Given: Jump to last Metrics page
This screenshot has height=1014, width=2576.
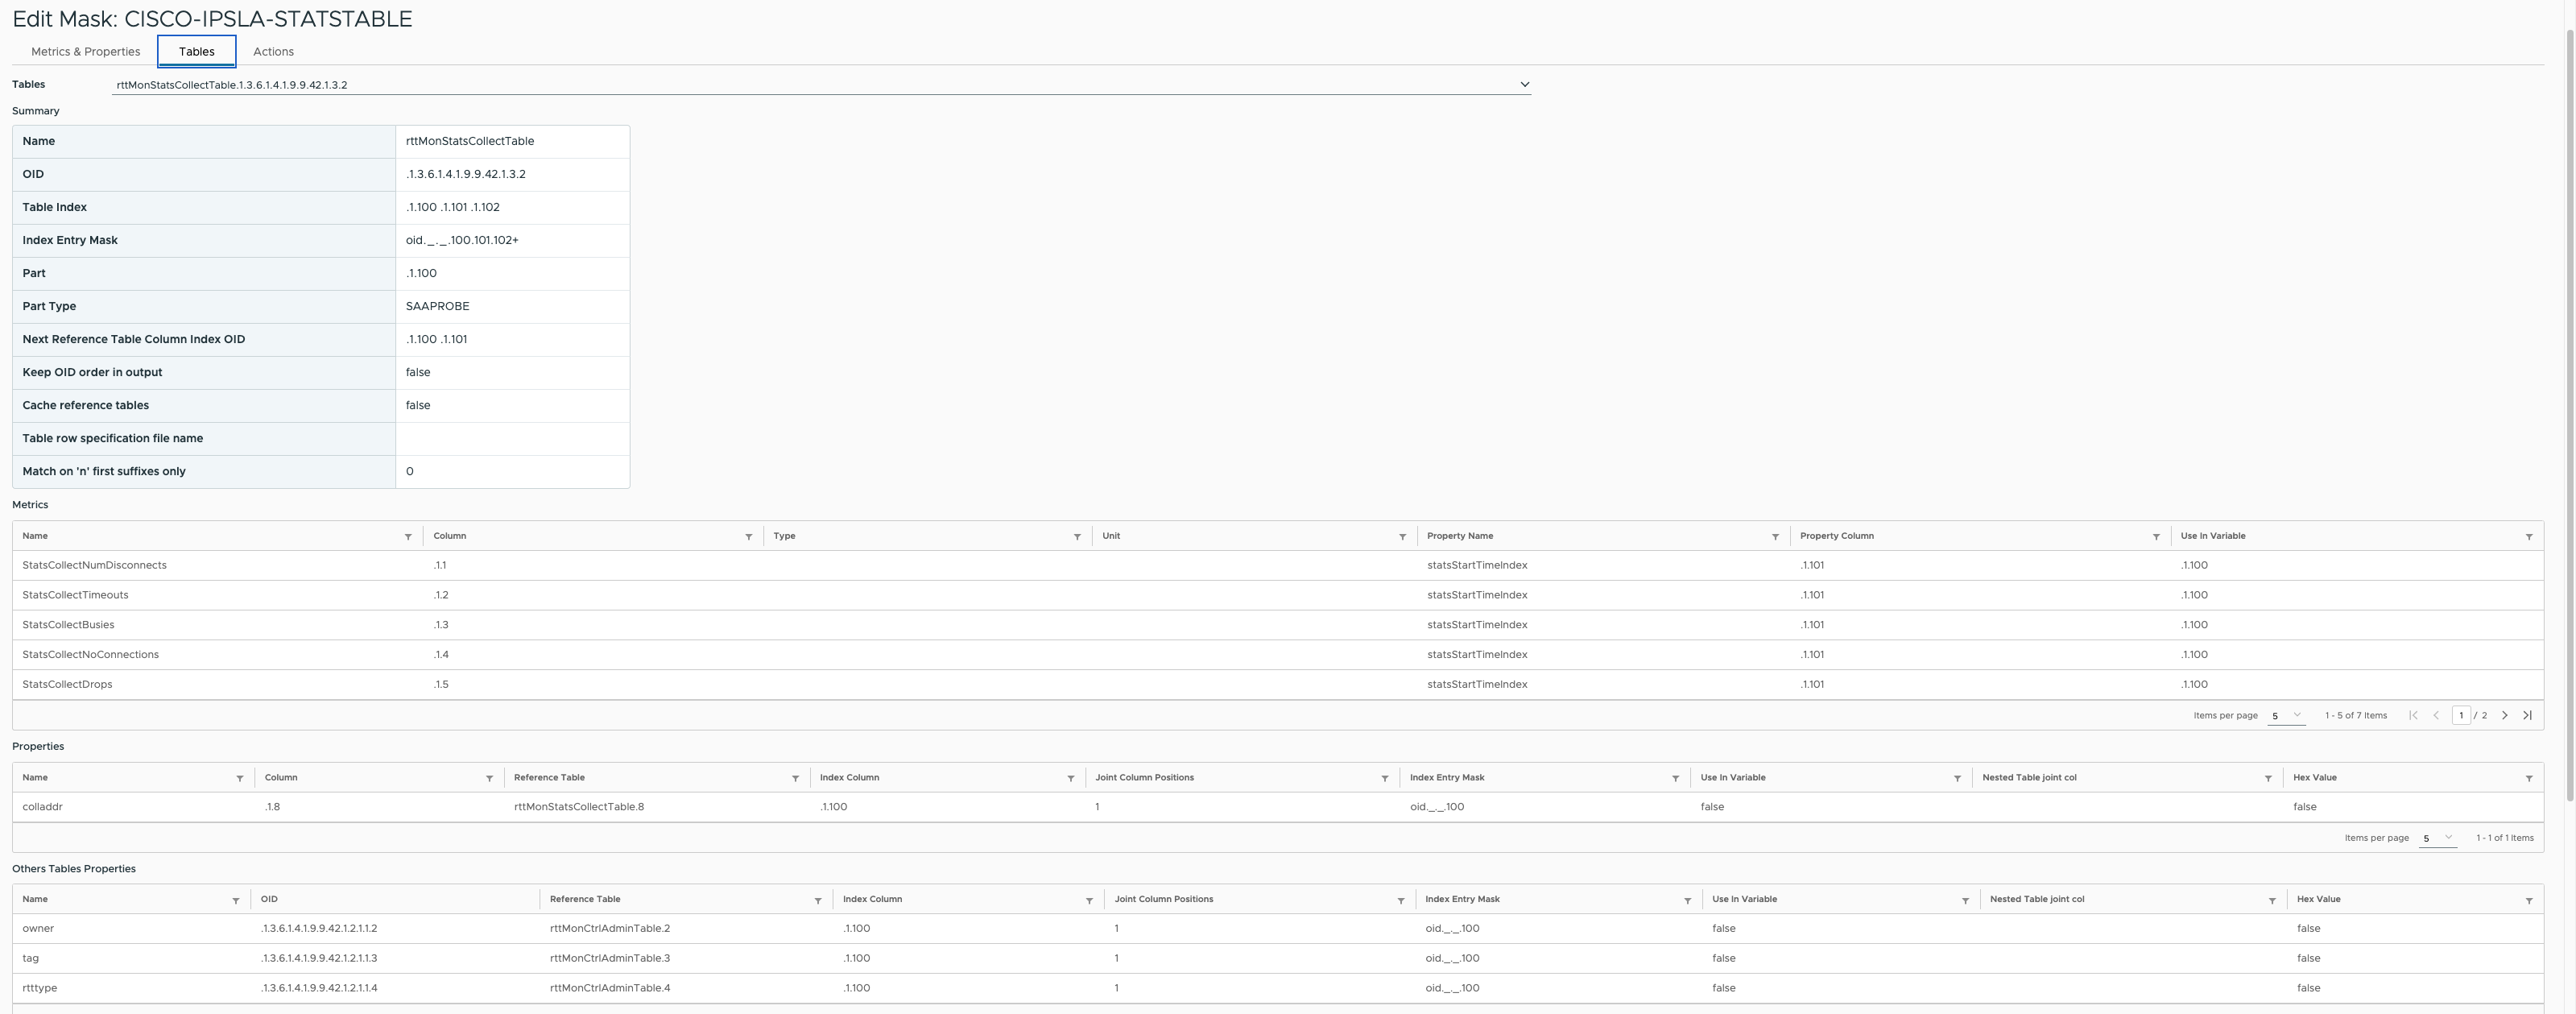Looking at the screenshot, I should 2527,715.
